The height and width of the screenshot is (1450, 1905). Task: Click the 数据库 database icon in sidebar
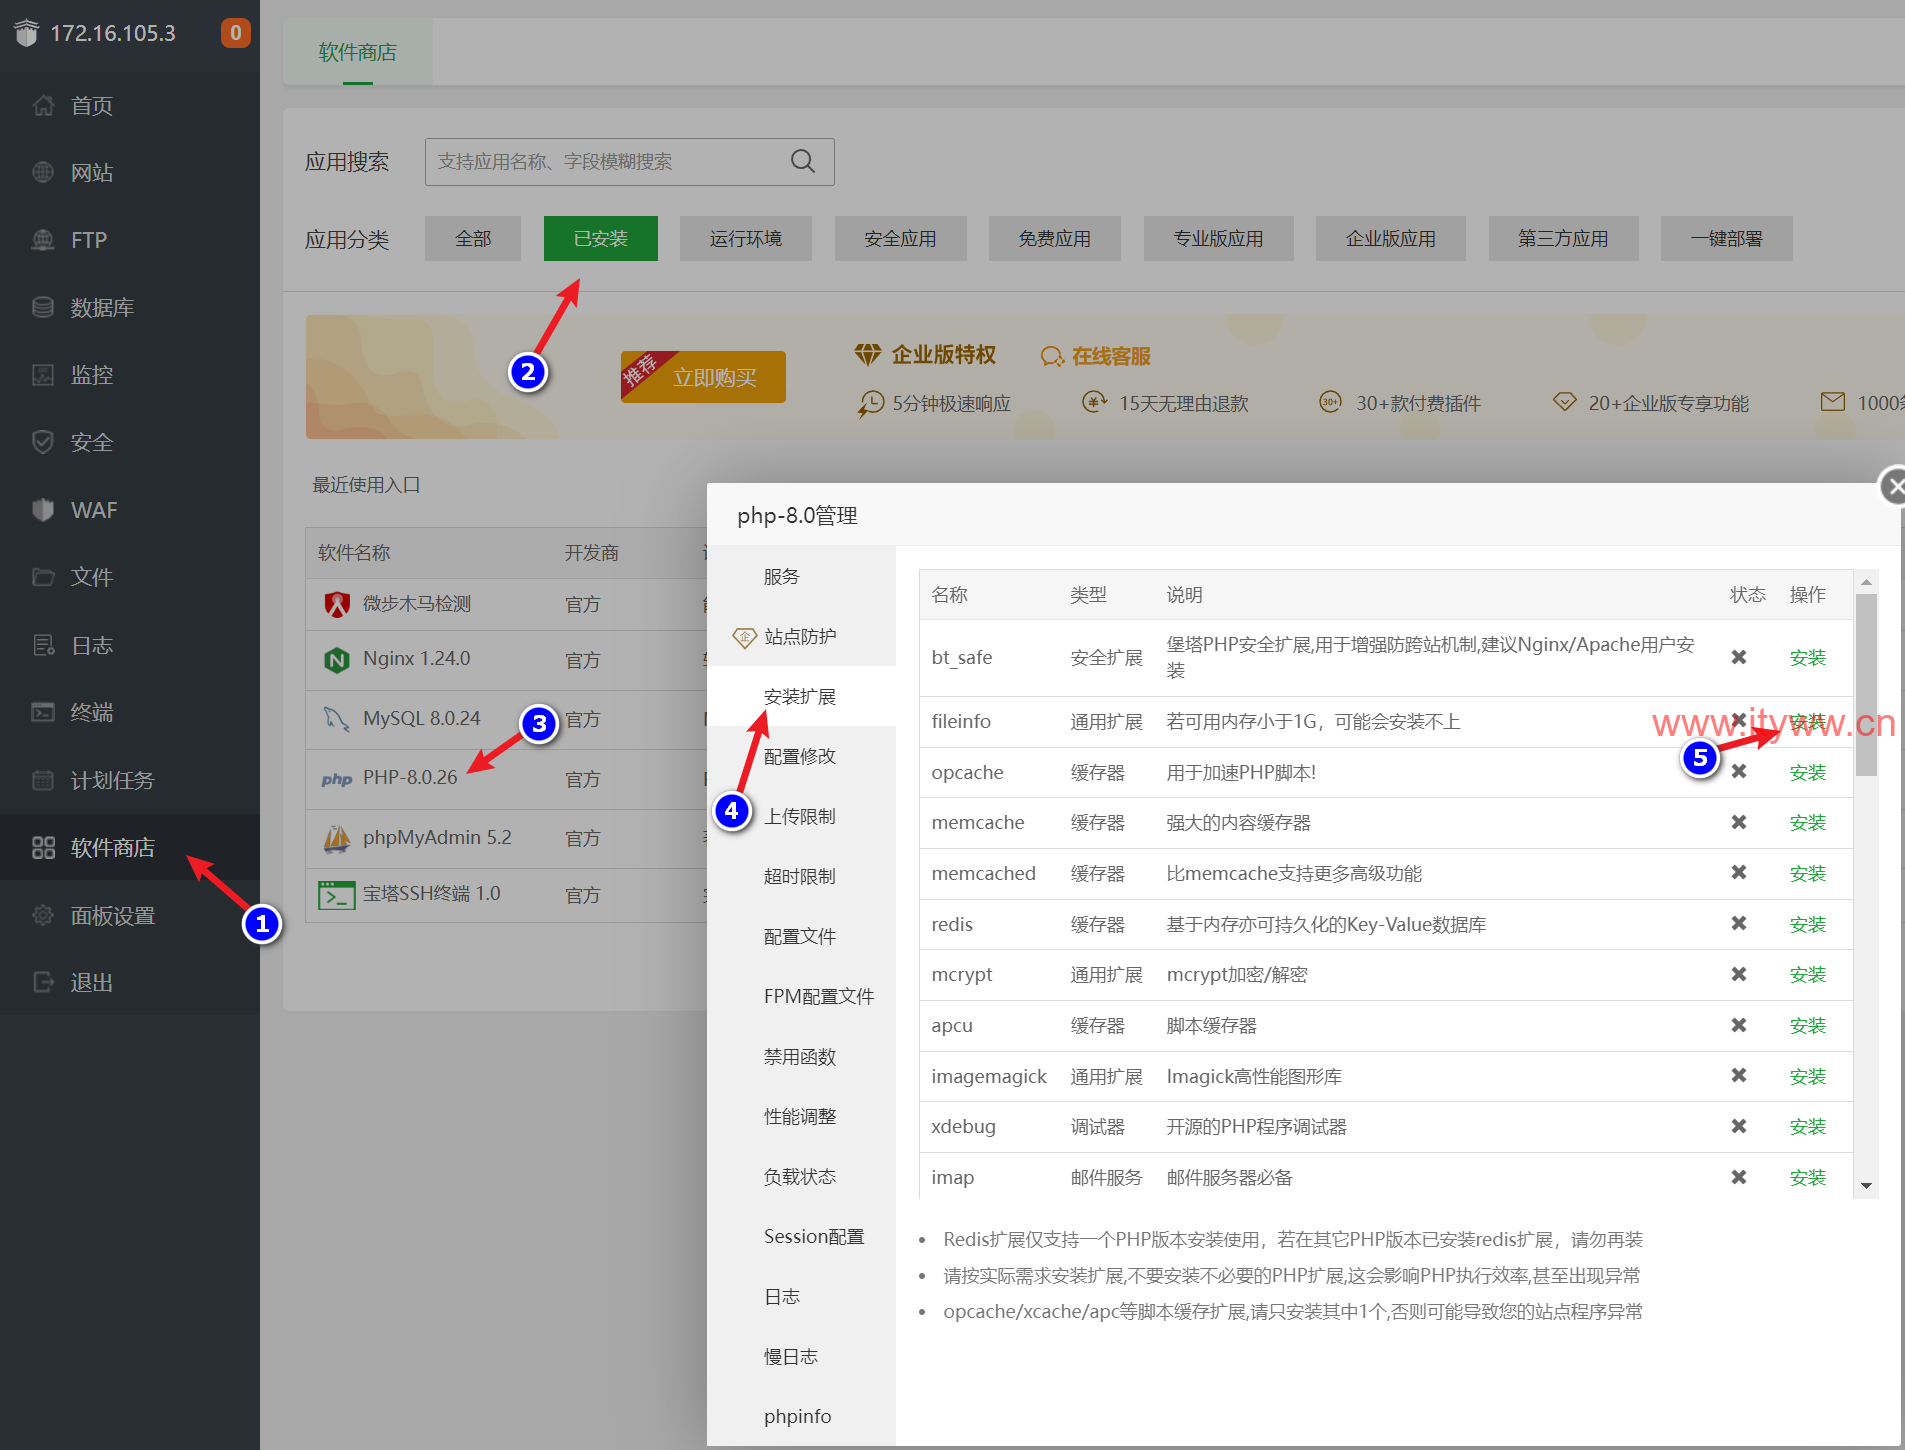pos(43,307)
